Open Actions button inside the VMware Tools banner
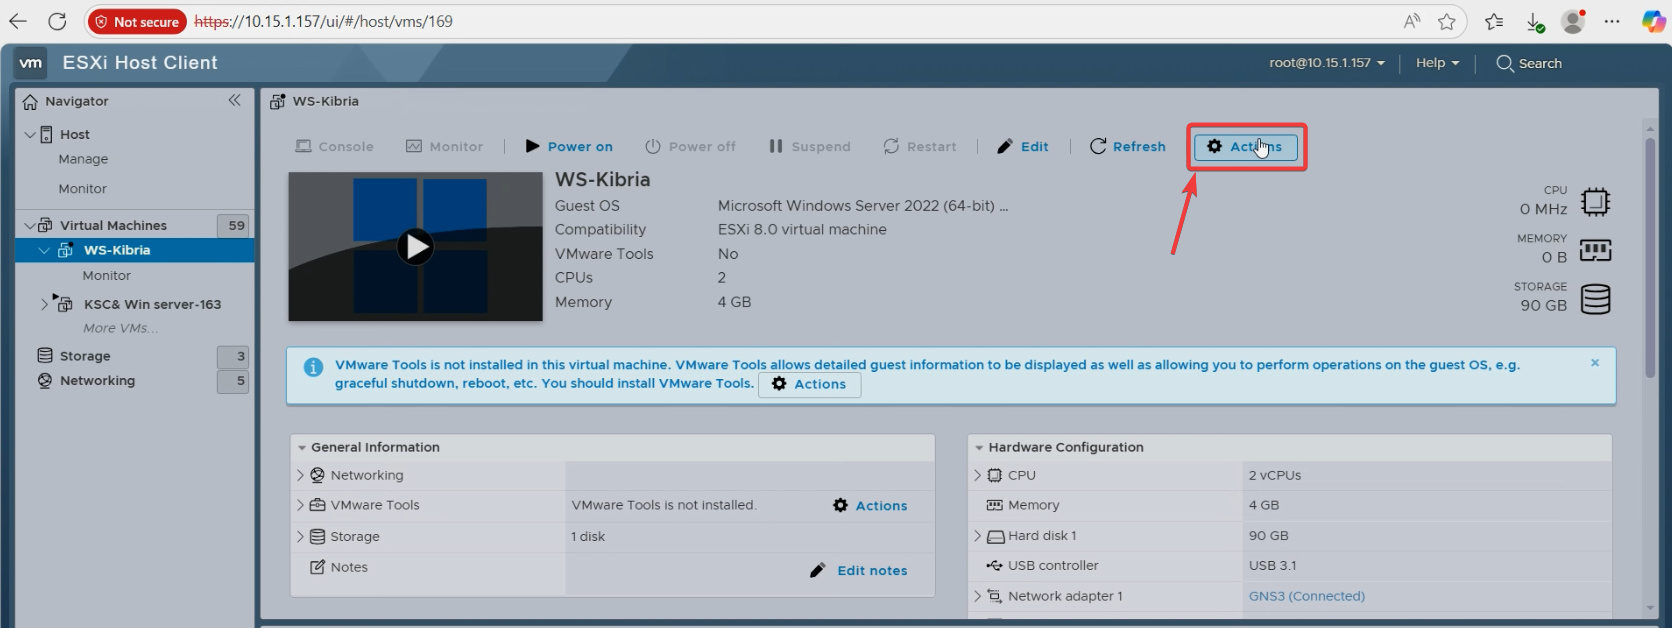Image resolution: width=1672 pixels, height=628 pixels. click(x=810, y=384)
